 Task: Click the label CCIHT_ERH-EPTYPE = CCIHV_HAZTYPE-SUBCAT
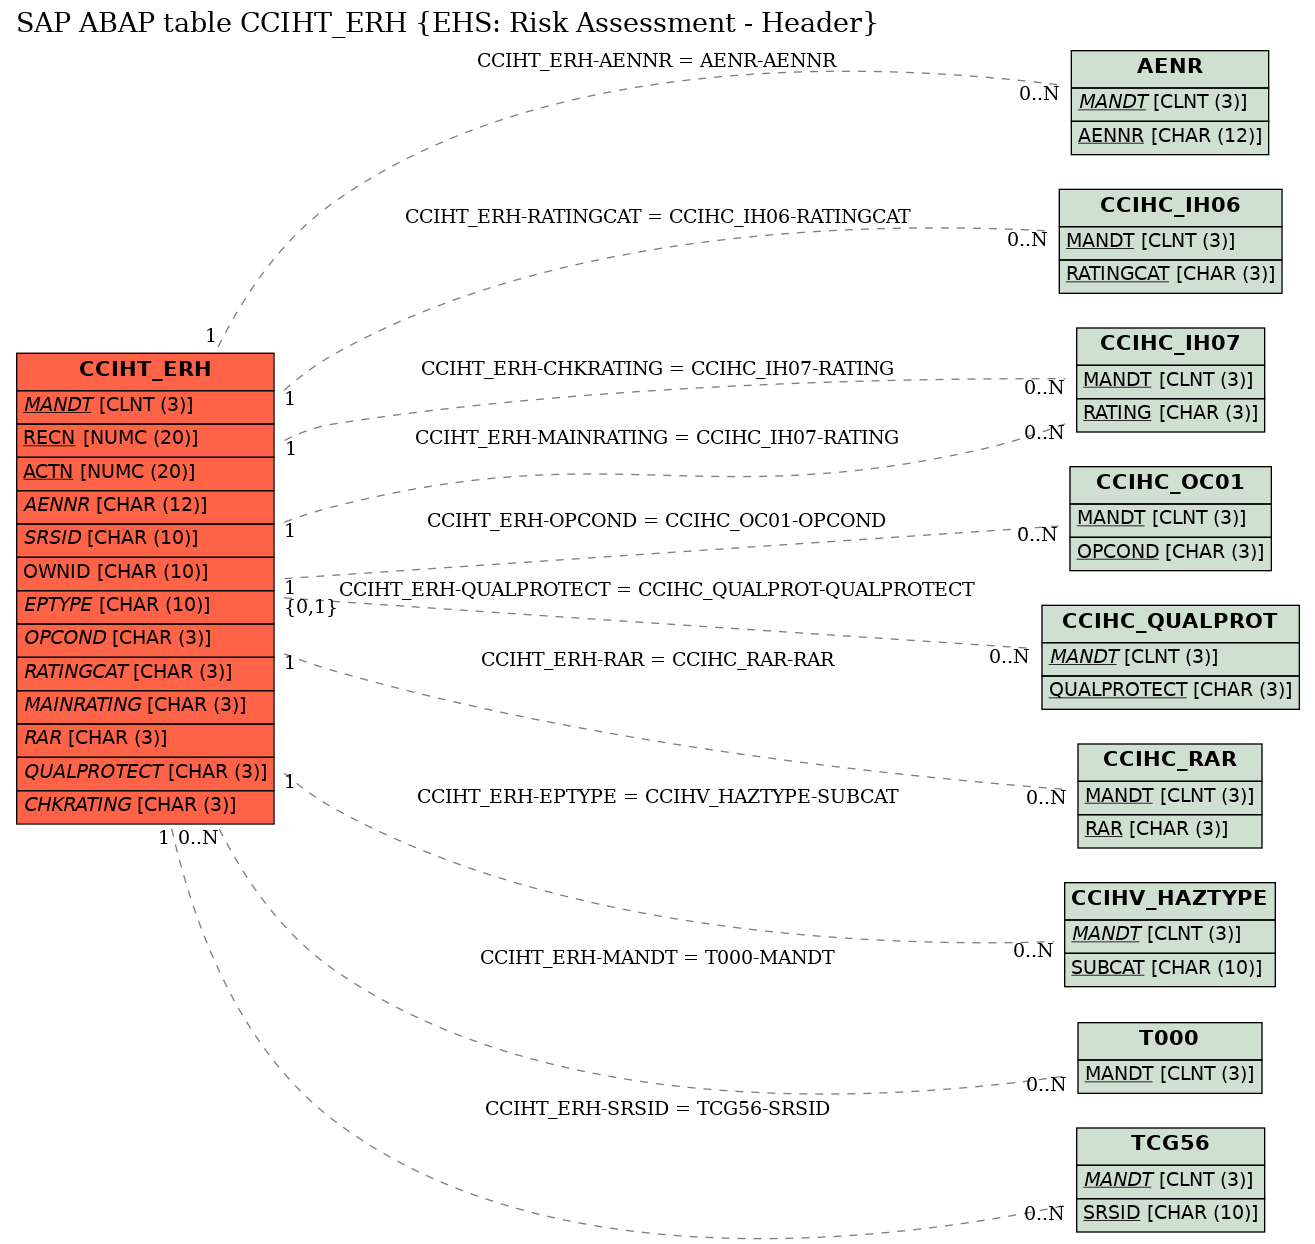(657, 797)
